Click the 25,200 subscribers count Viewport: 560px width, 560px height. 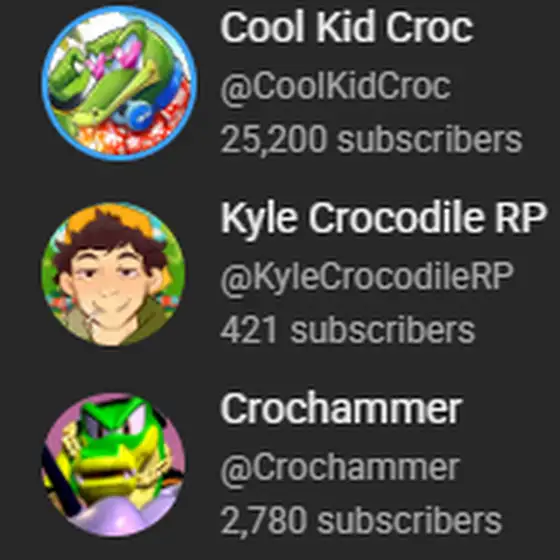(371, 140)
